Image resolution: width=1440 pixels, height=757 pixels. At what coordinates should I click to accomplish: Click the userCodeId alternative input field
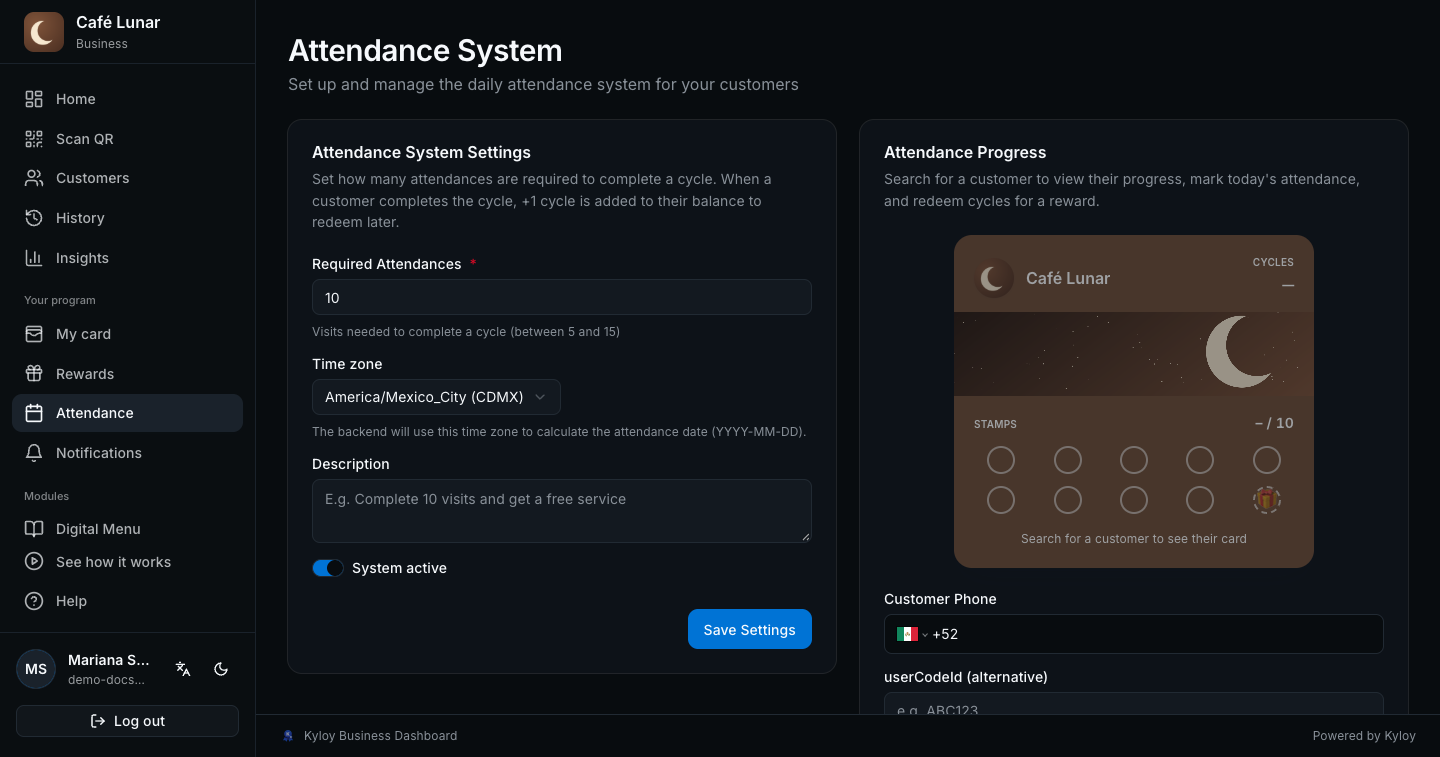1134,703
